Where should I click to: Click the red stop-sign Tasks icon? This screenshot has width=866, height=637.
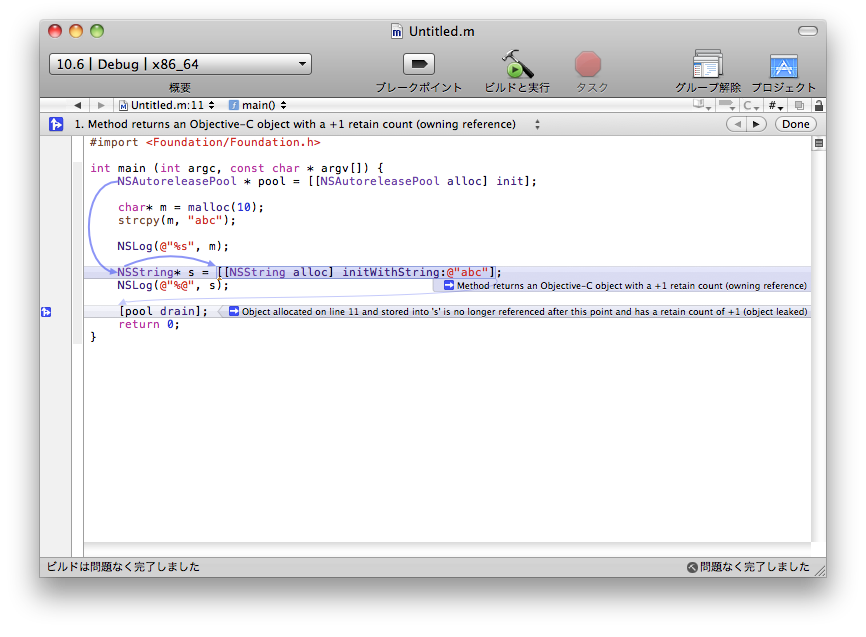point(588,64)
